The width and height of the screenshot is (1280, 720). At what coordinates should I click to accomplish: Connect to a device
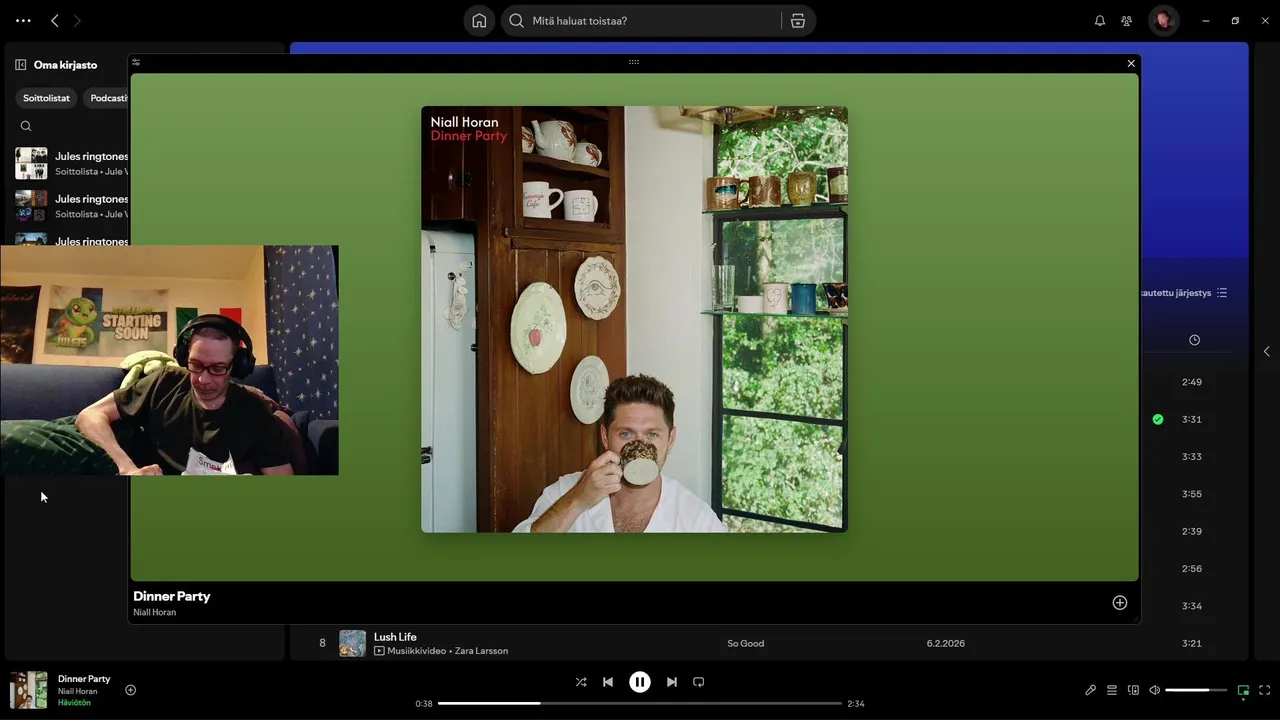(1133, 690)
